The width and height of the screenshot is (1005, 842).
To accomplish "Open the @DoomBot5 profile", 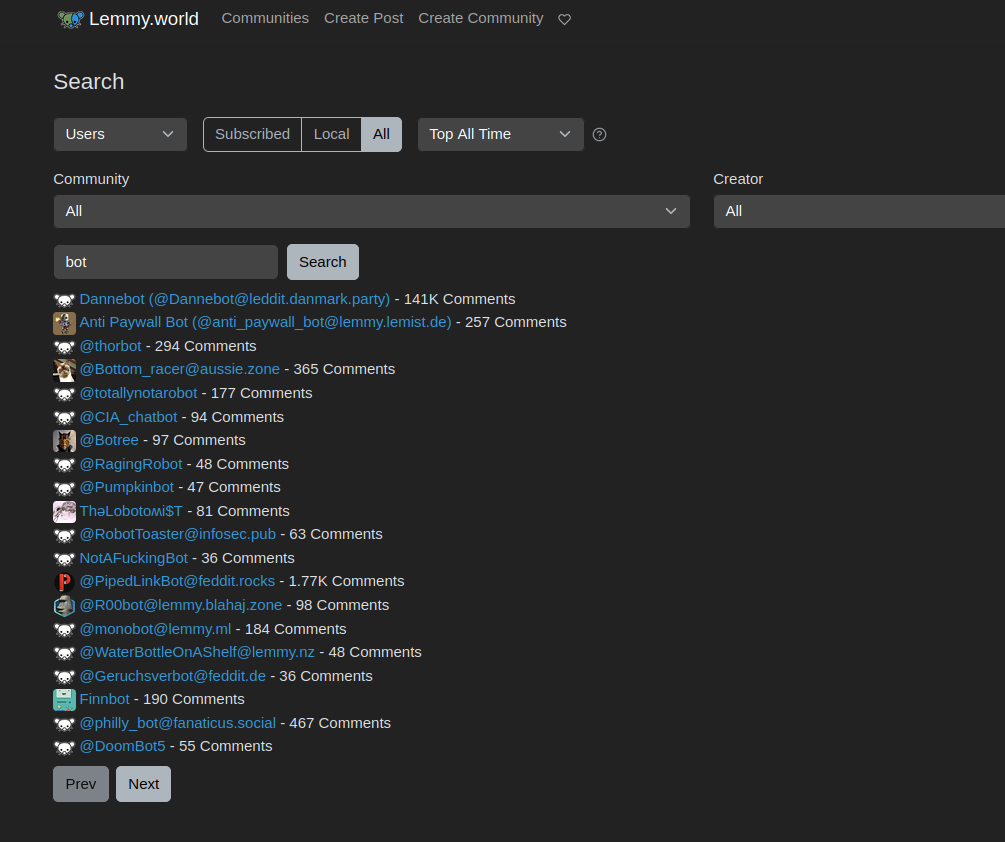I will click(x=122, y=747).
